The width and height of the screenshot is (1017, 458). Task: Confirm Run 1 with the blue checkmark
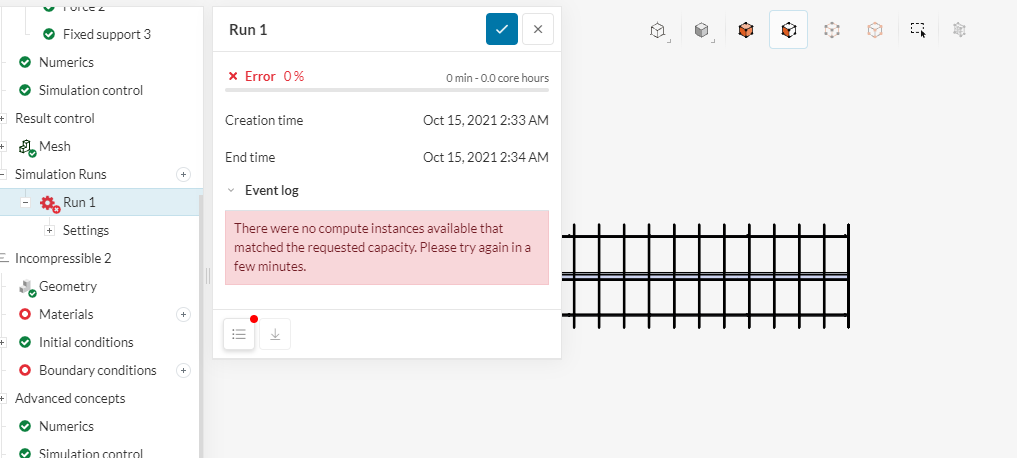(x=502, y=29)
